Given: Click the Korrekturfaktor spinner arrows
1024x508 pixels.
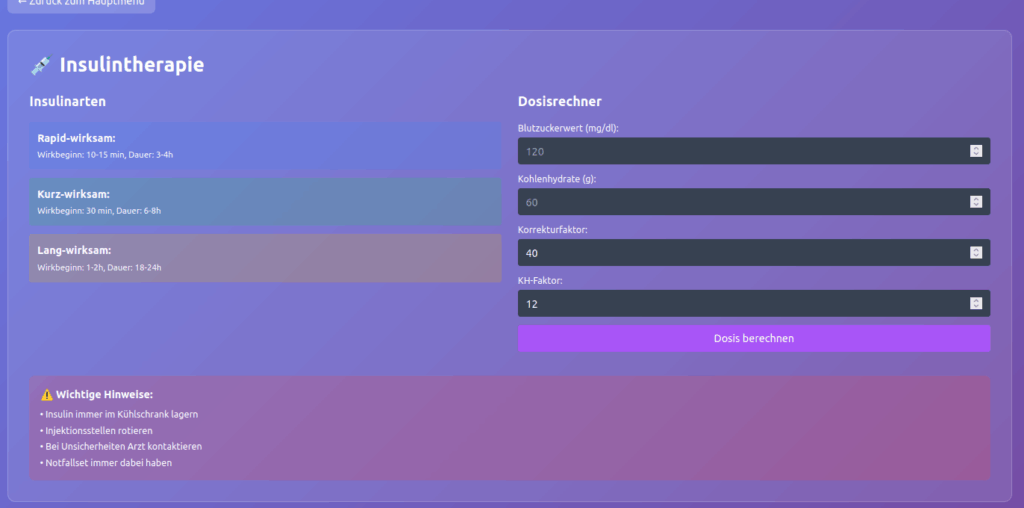Looking at the screenshot, I should pyautogui.click(x=976, y=253).
